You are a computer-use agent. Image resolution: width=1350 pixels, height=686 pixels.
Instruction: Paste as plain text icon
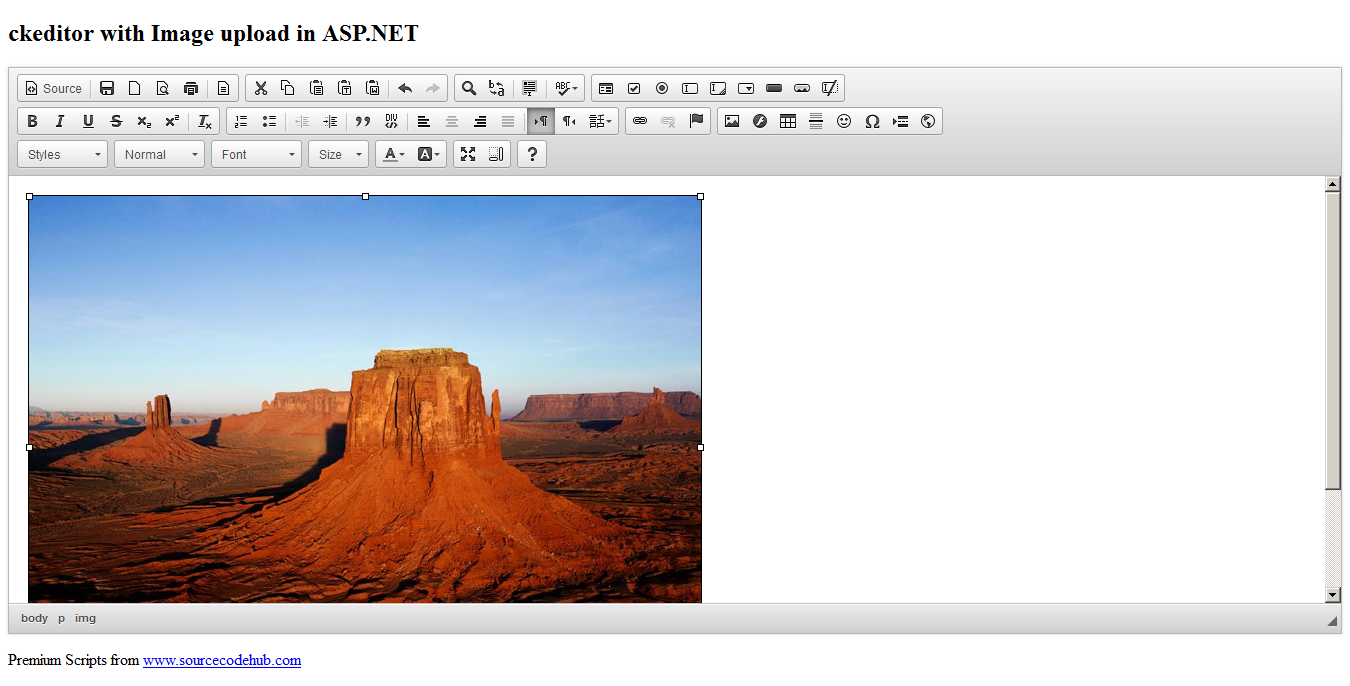click(344, 88)
